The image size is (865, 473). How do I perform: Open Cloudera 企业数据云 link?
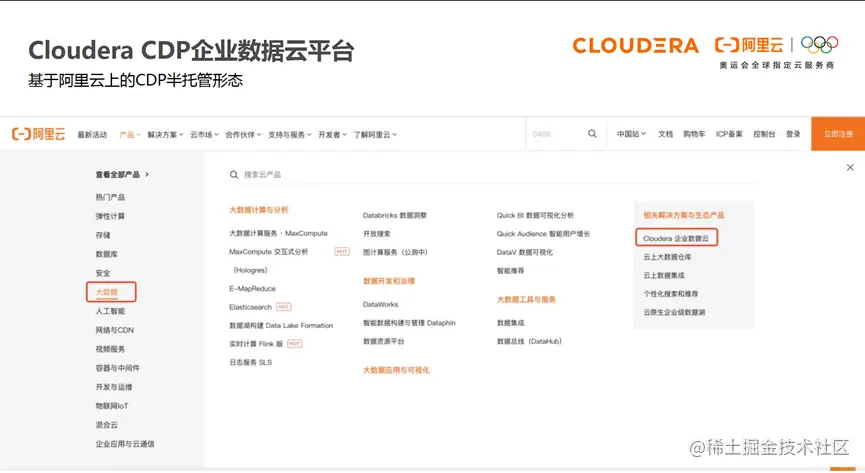(x=676, y=238)
